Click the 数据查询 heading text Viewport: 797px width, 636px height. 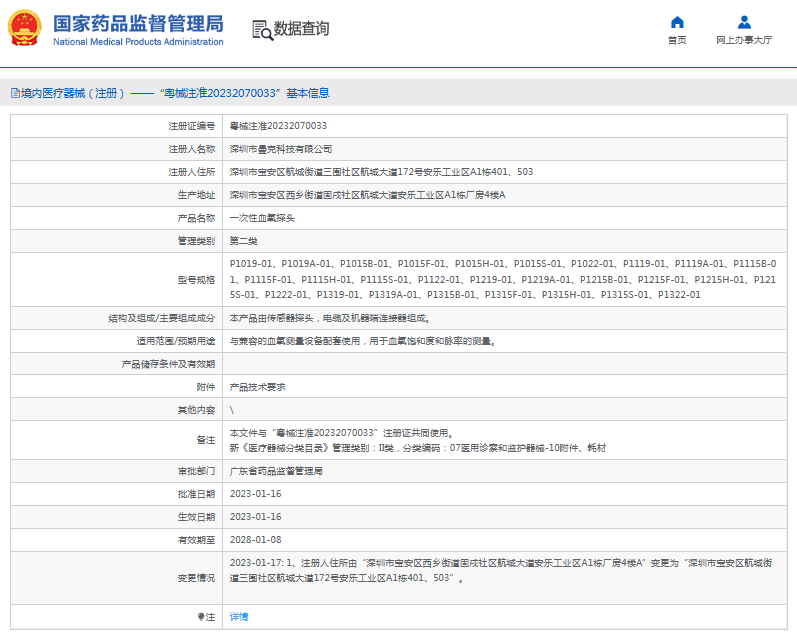pos(301,29)
